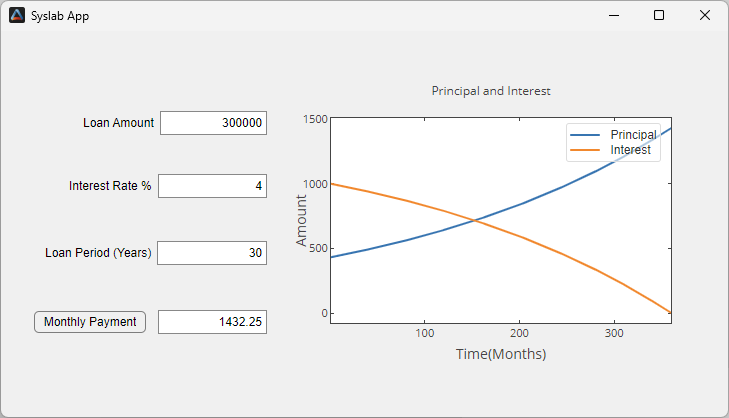Click the Principal and Interest chart title

[x=491, y=91]
